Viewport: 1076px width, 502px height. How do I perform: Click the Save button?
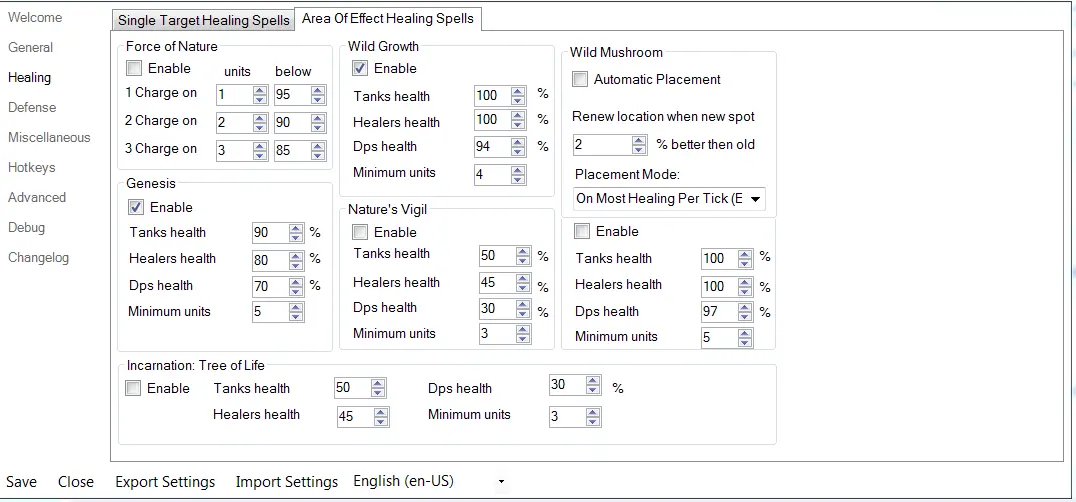pyautogui.click(x=21, y=482)
